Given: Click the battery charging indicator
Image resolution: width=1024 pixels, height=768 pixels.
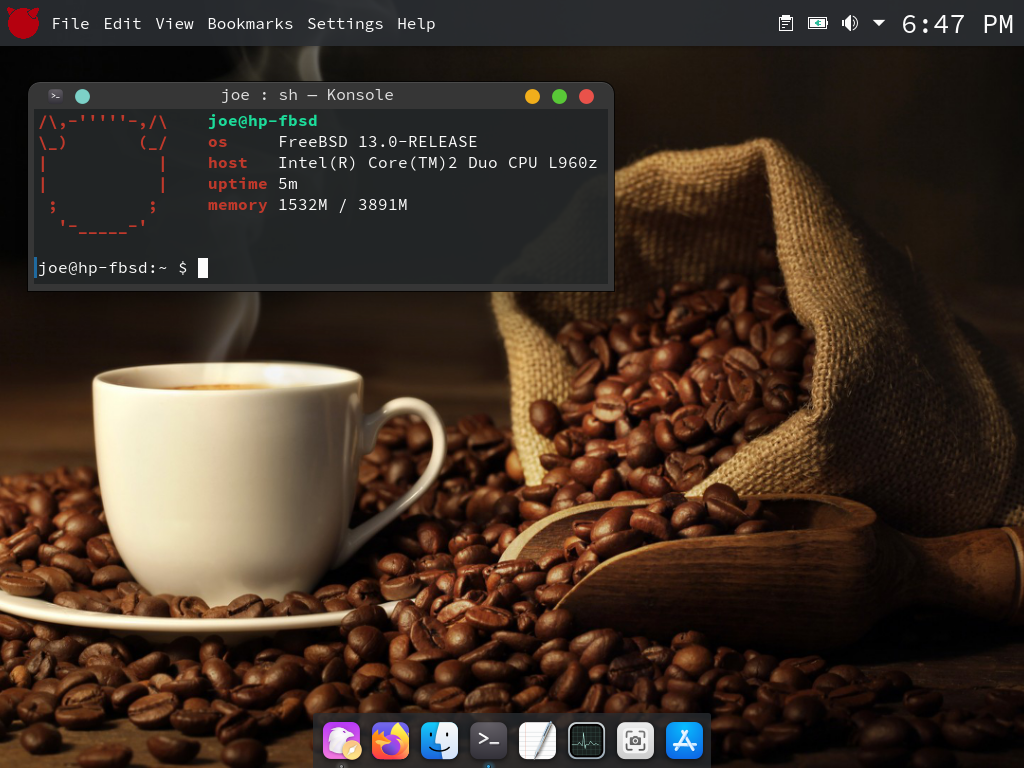Looking at the screenshot, I should point(818,23).
